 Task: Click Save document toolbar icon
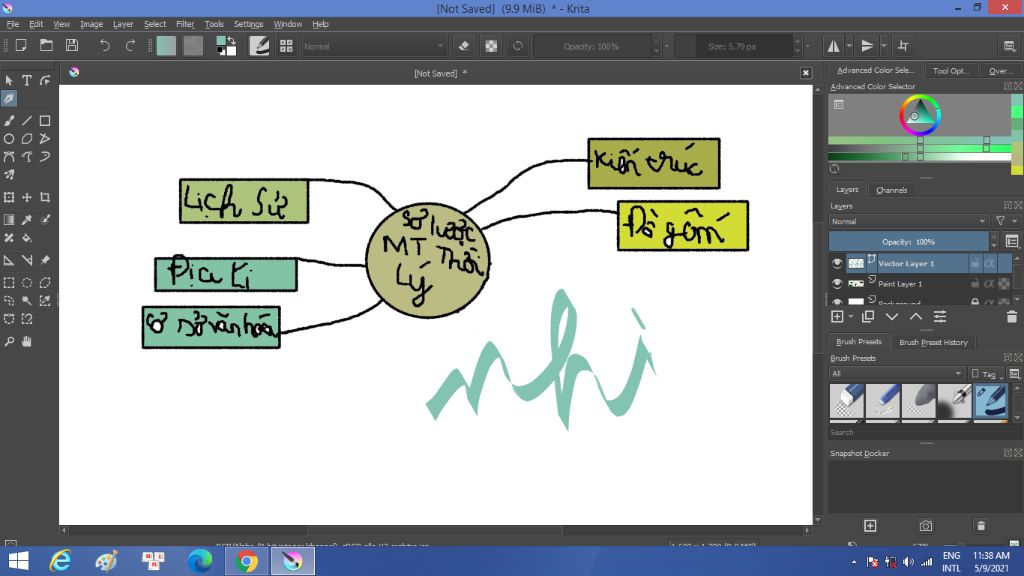(72, 46)
